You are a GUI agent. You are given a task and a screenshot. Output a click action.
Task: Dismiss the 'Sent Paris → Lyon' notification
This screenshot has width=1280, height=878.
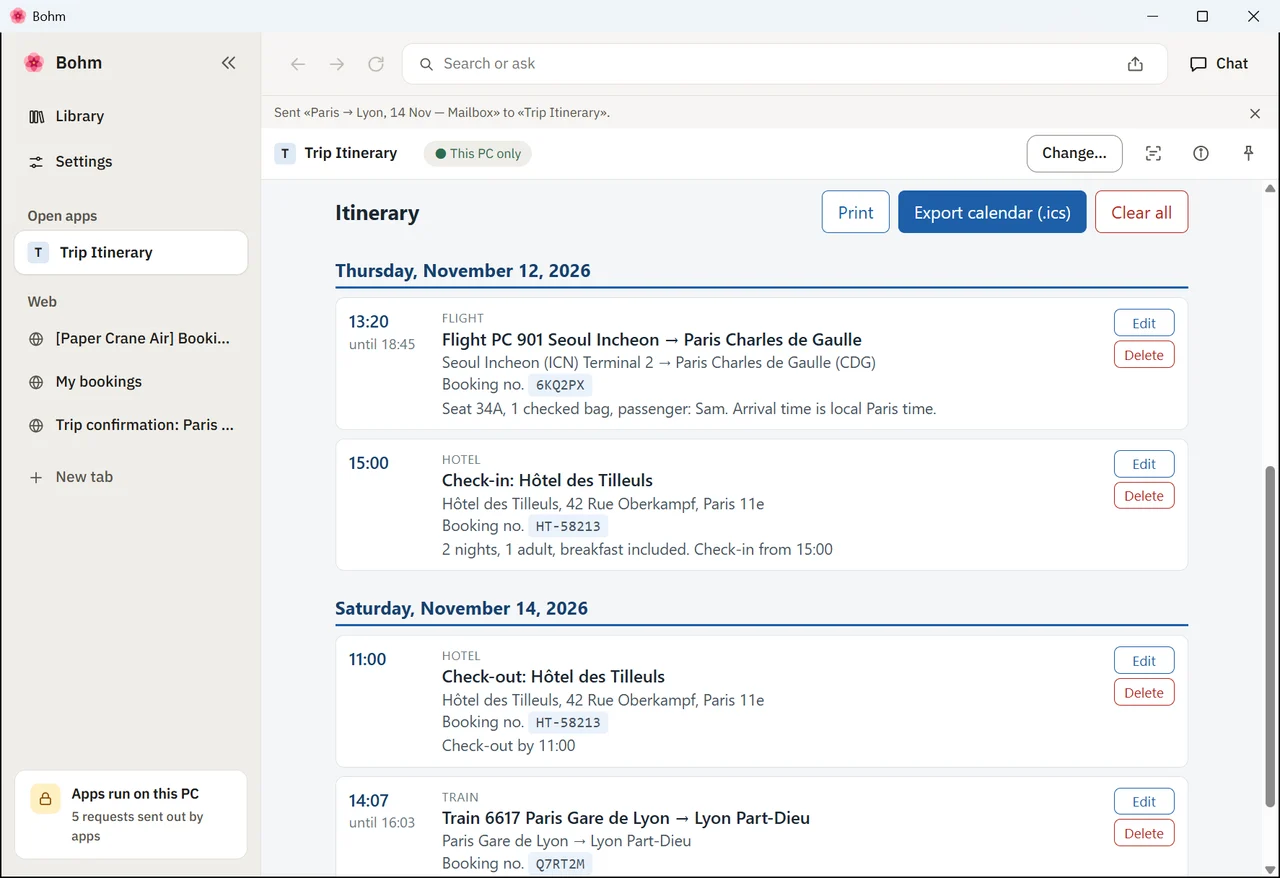pyautogui.click(x=1255, y=113)
